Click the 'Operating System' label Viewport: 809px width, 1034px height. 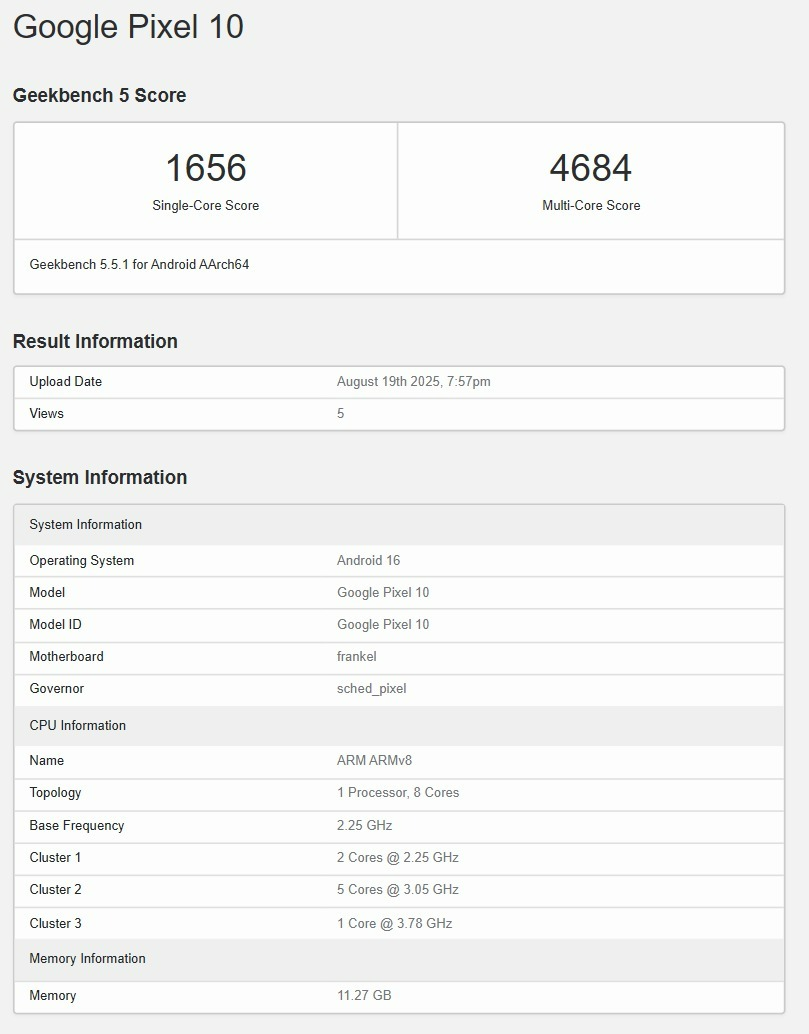point(82,561)
